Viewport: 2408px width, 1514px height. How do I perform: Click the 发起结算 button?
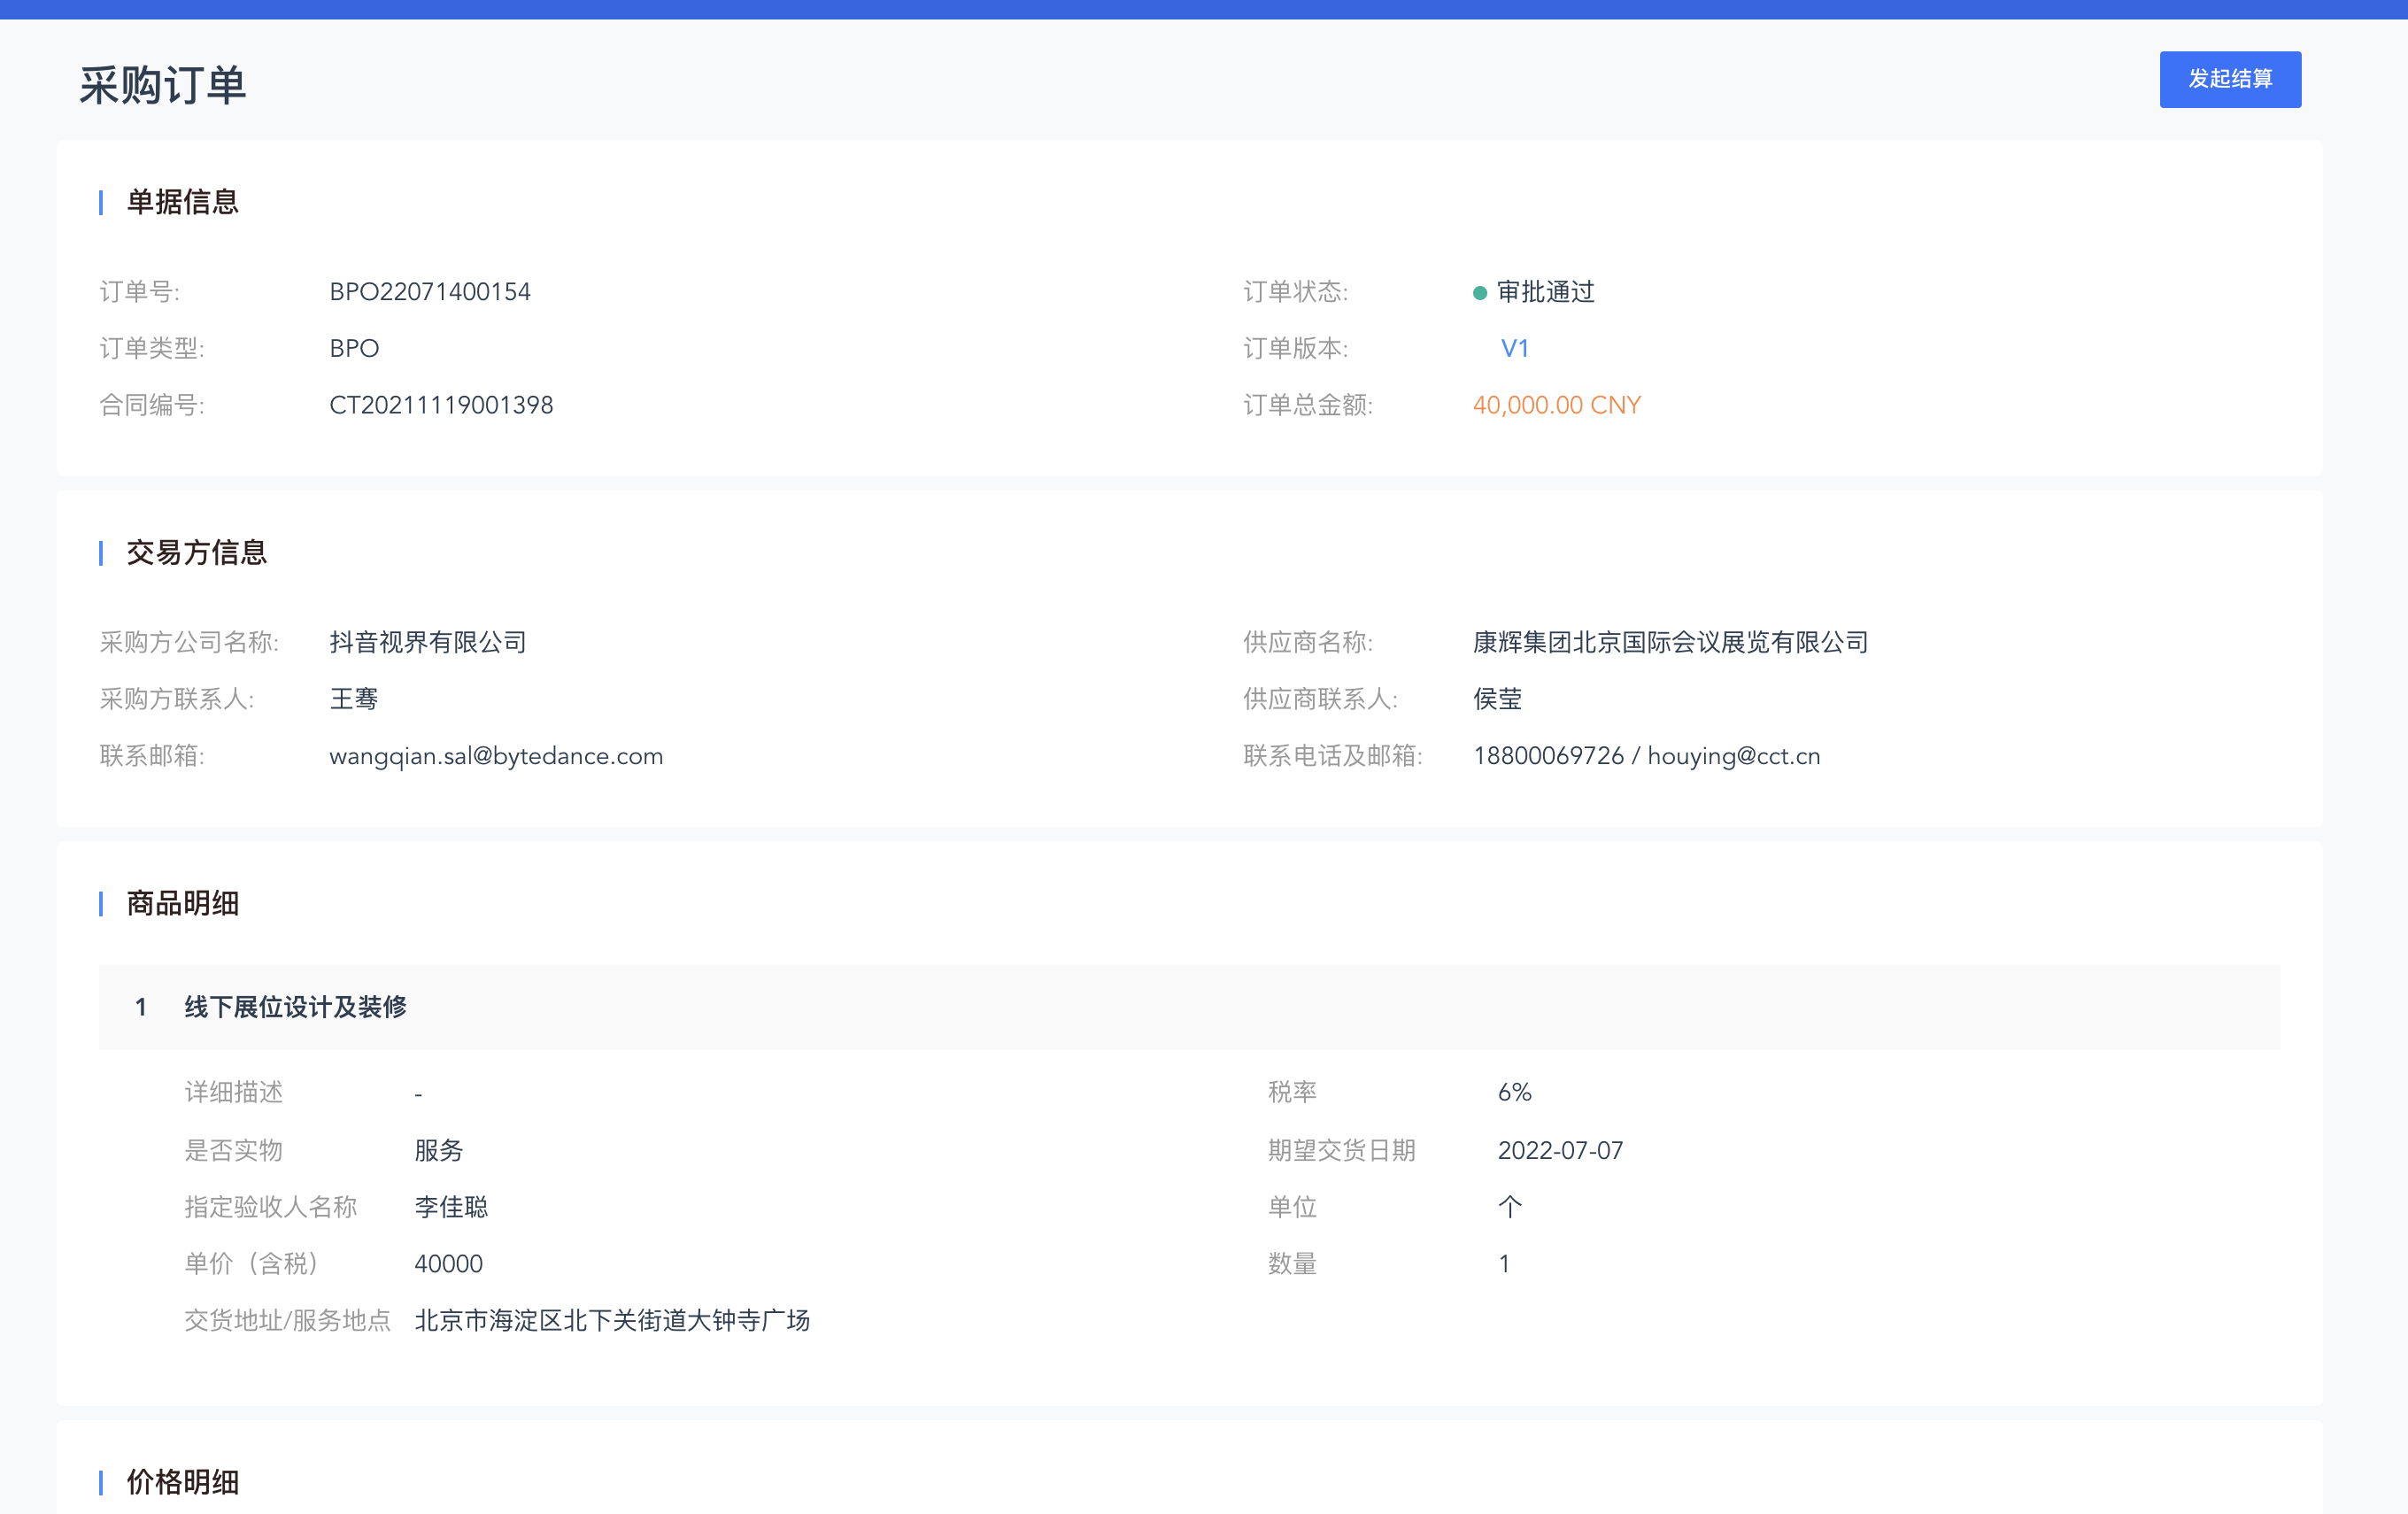click(x=2229, y=79)
